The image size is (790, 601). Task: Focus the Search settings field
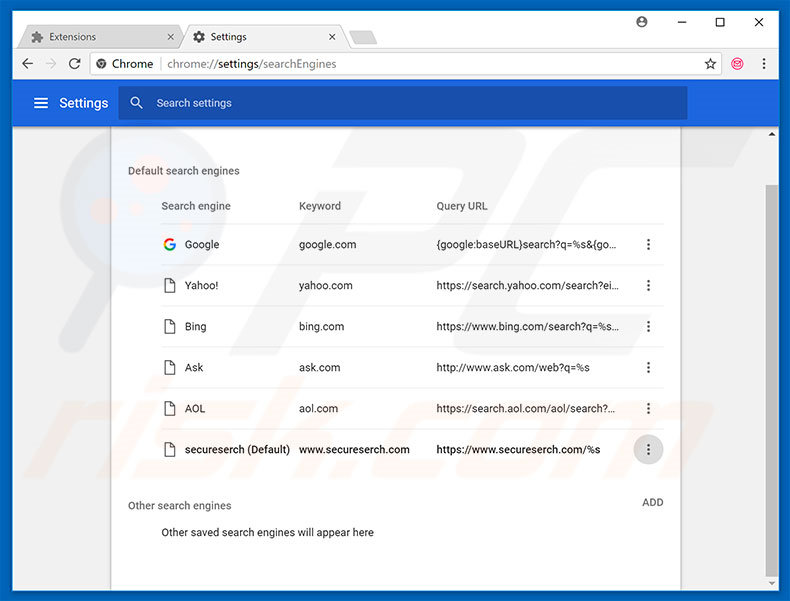point(403,103)
